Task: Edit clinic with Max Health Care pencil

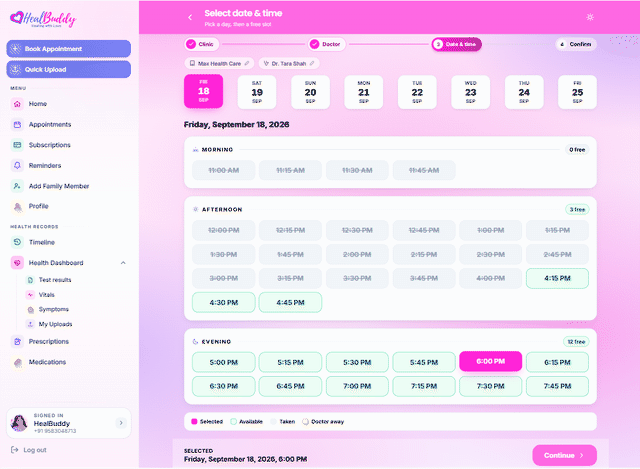Action: tap(247, 64)
